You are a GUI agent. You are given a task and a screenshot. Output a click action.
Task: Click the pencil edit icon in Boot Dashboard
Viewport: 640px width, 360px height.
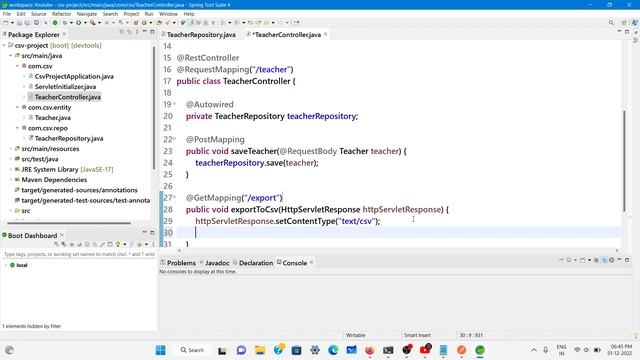coord(102,244)
